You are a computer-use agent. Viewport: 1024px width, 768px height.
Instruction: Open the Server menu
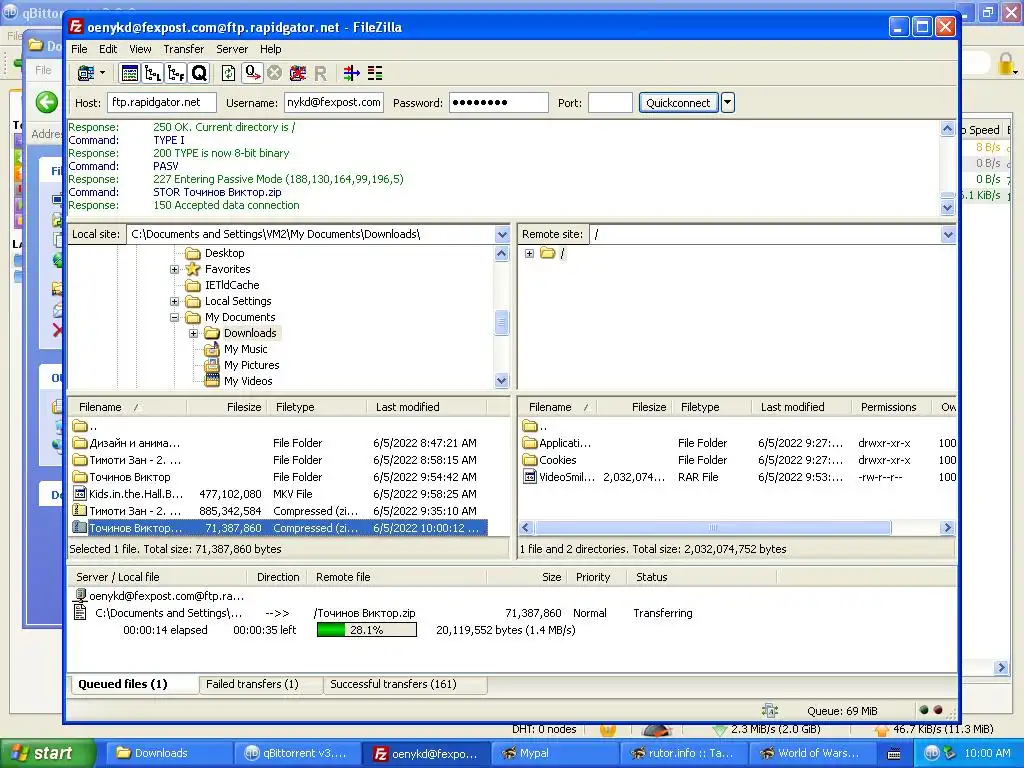click(232, 49)
